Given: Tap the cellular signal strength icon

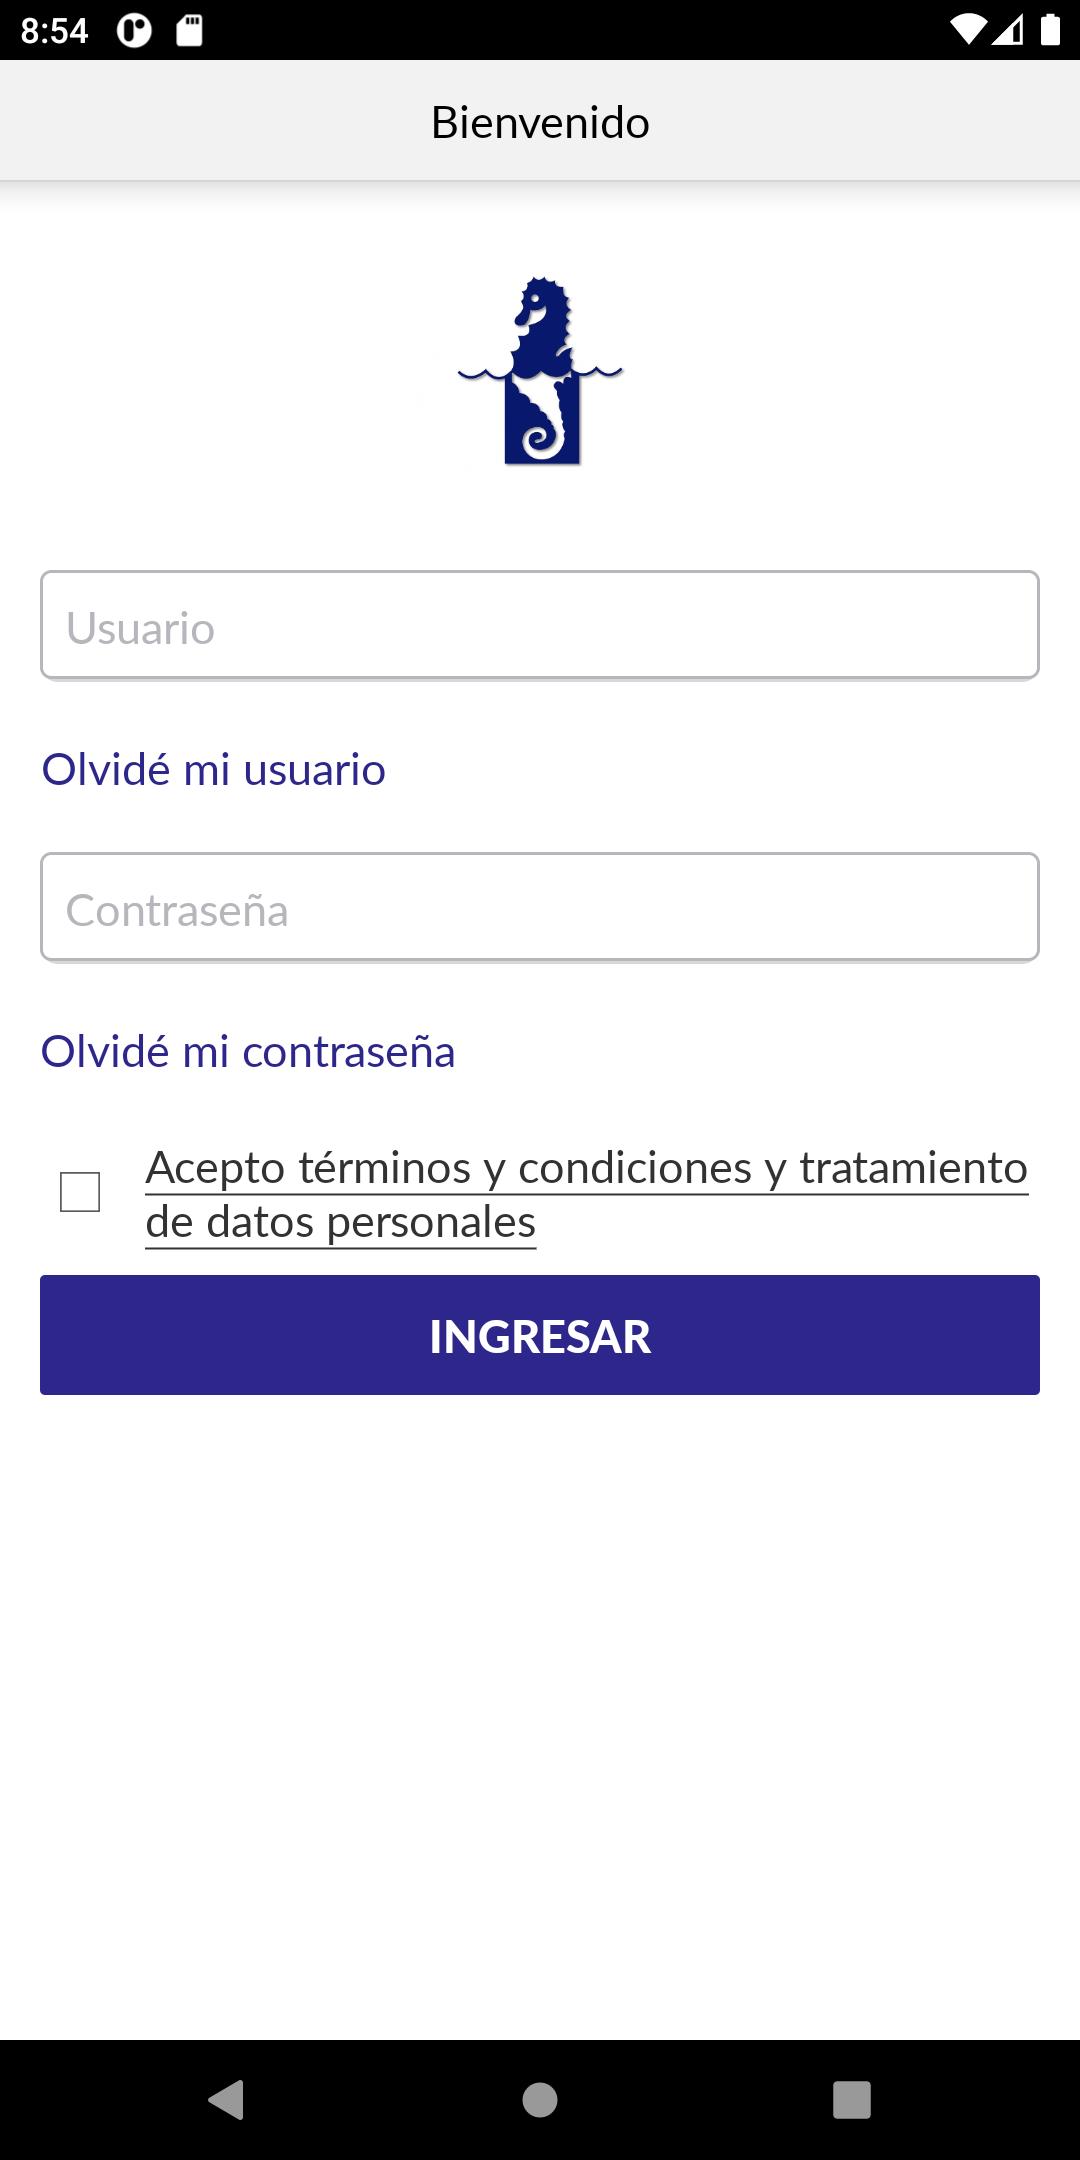Looking at the screenshot, I should (1008, 30).
